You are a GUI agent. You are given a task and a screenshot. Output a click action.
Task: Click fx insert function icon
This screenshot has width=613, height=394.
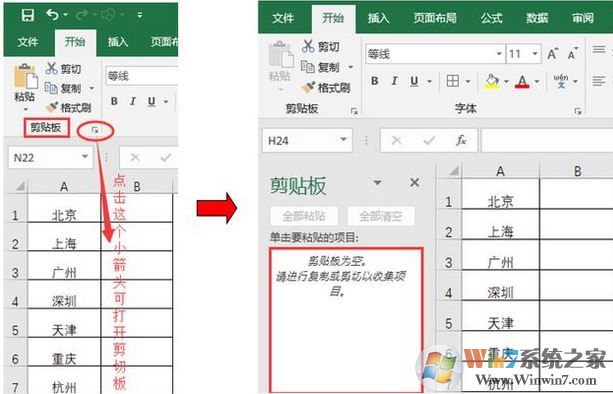click(x=461, y=140)
